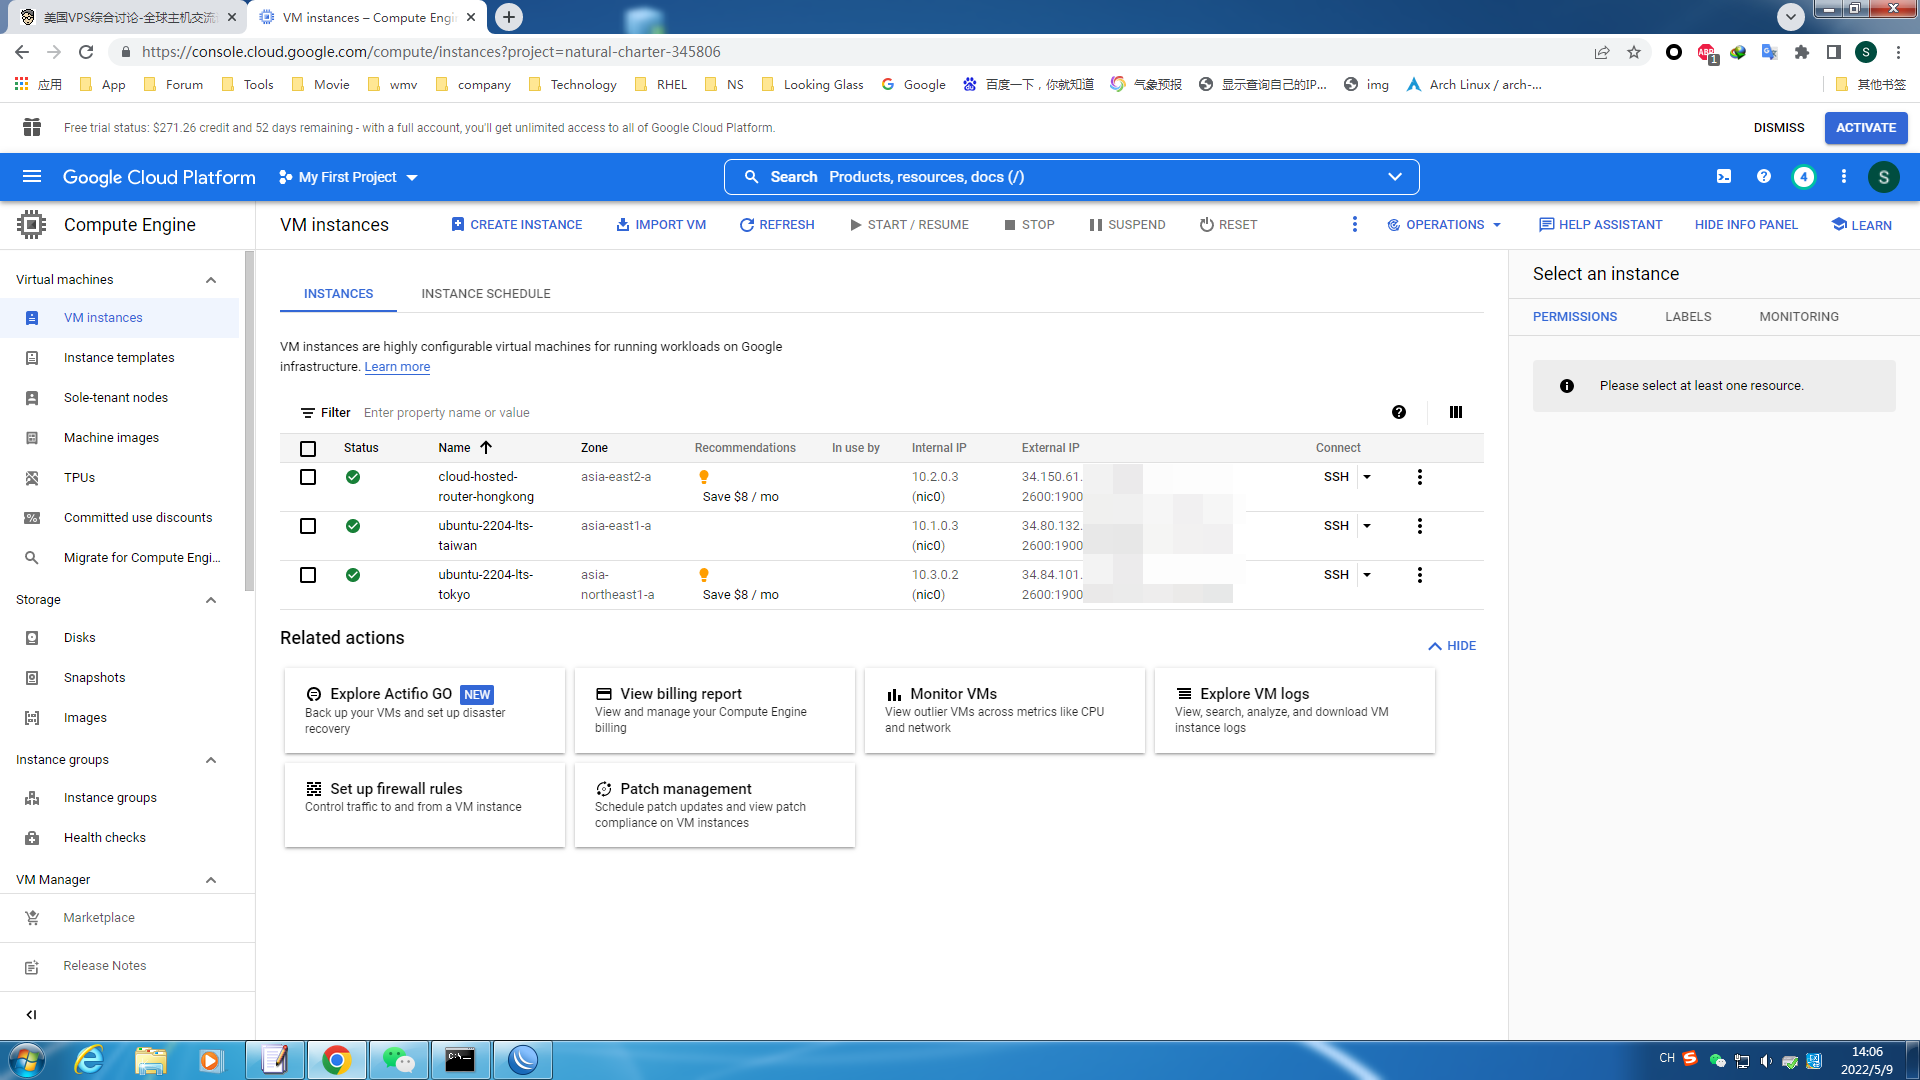The height and width of the screenshot is (1080, 1920).
Task: Click Learn more link in description
Action: [x=397, y=367]
